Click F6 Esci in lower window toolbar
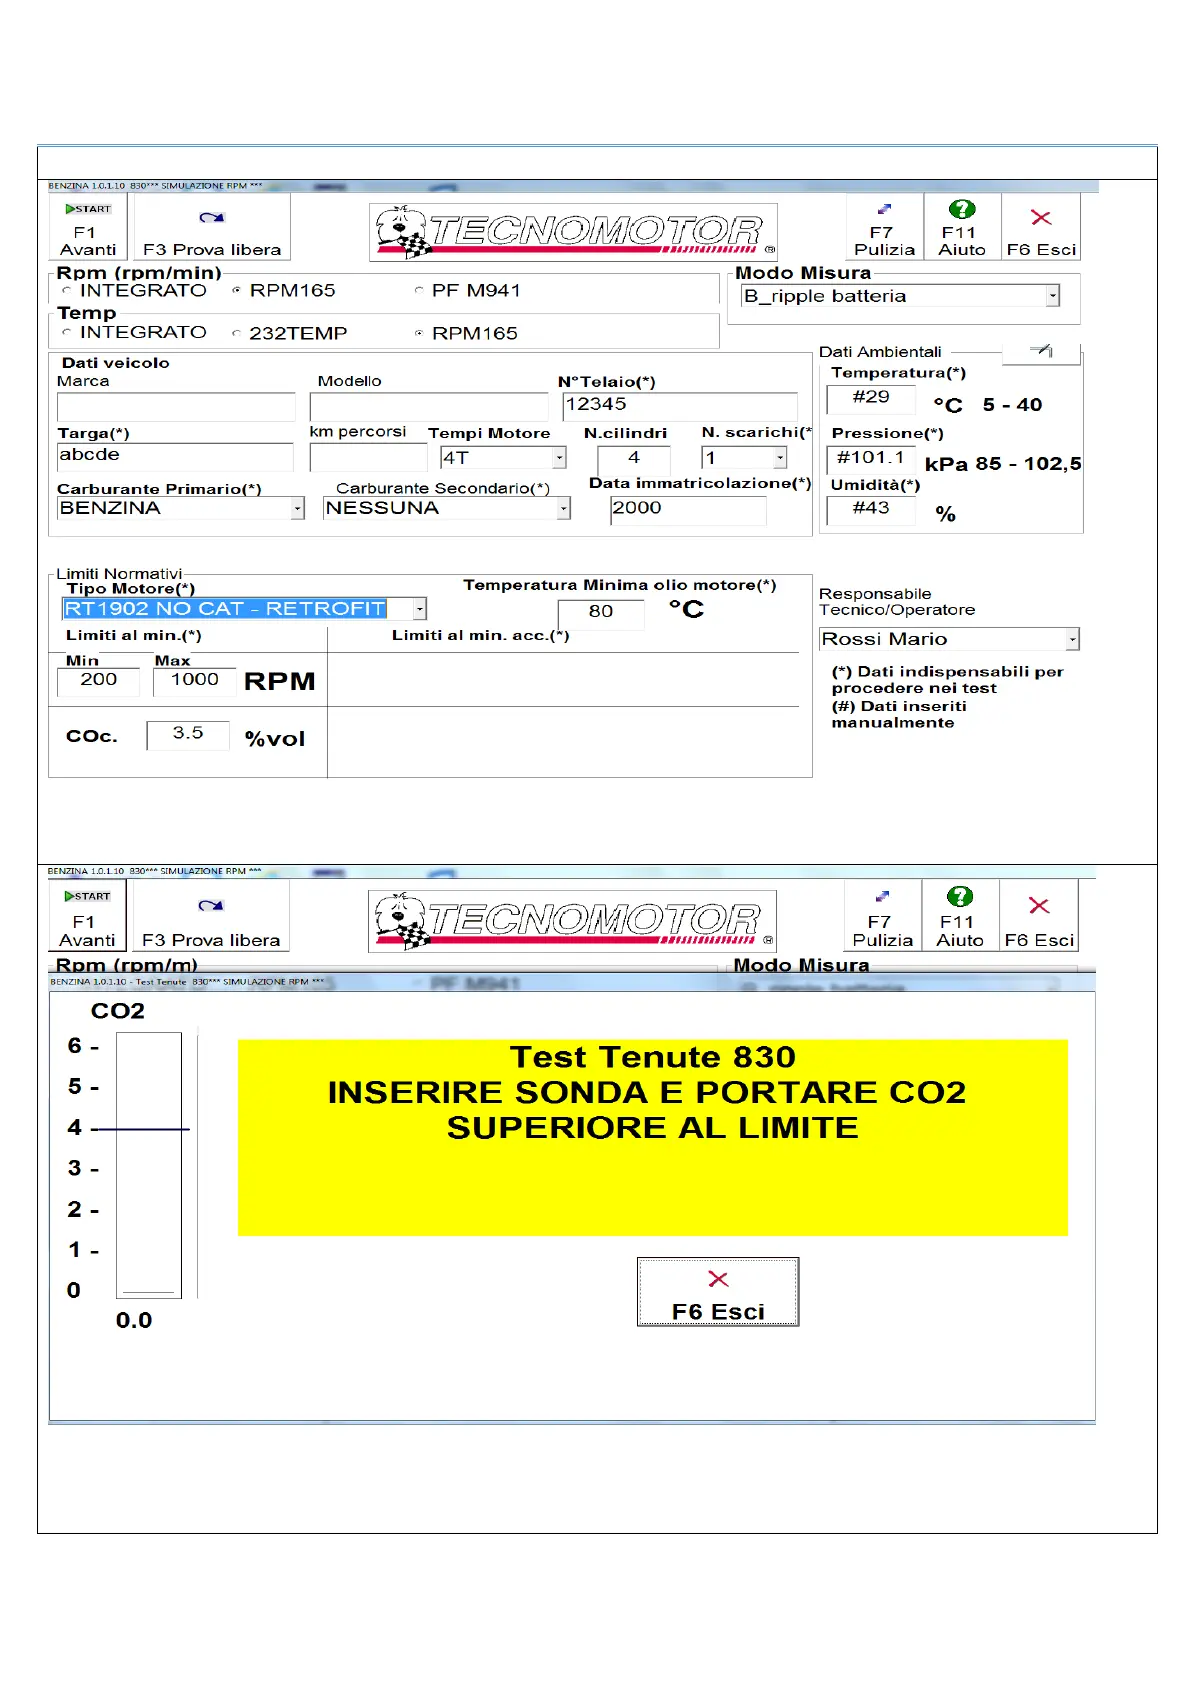The height and width of the screenshot is (1684, 1191). coord(1039,915)
